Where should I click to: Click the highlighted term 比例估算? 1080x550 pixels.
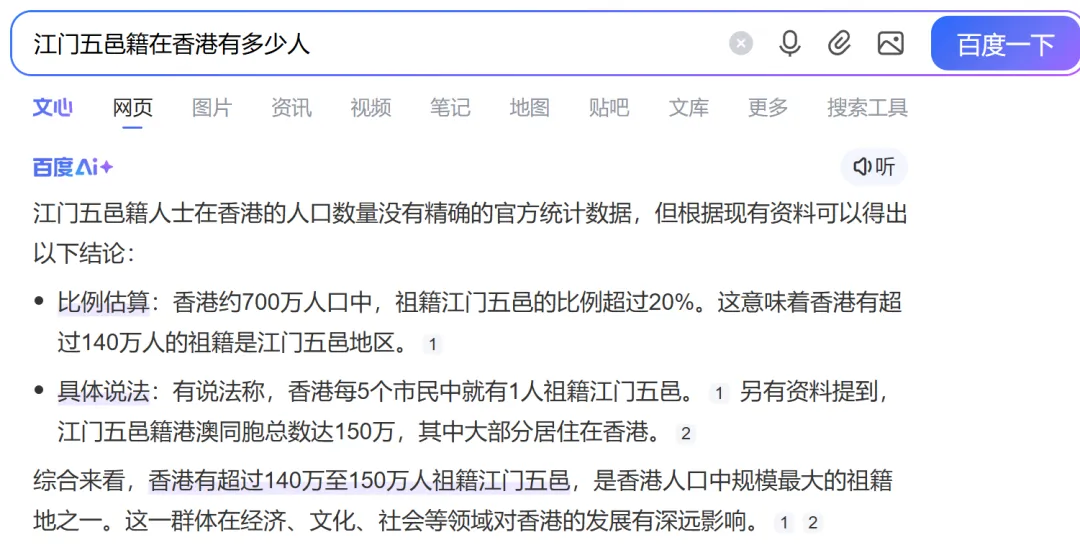[x=103, y=302]
